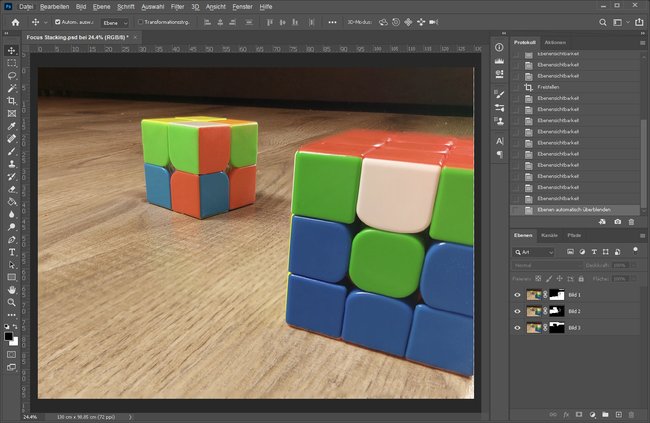The width and height of the screenshot is (650, 423).
Task: Click the Bild 2 layer mask thumbnail
Action: tap(557, 311)
